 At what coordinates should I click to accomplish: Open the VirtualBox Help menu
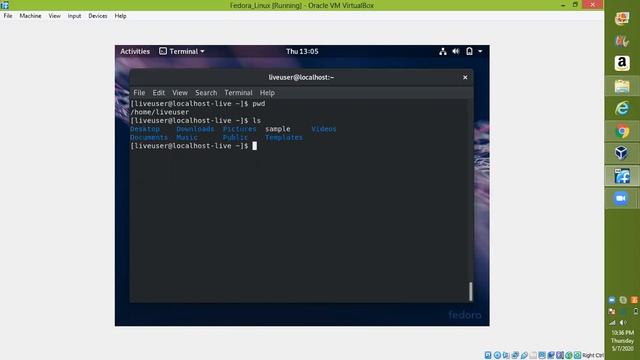coord(120,16)
